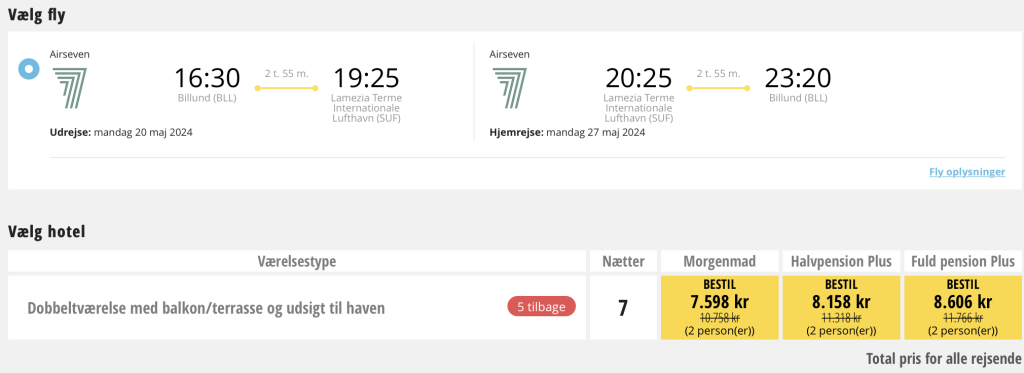Viewport: 1024px width, 373px height.
Task: Book Morgenmad option for 7.598 kr
Action: [x=720, y=308]
